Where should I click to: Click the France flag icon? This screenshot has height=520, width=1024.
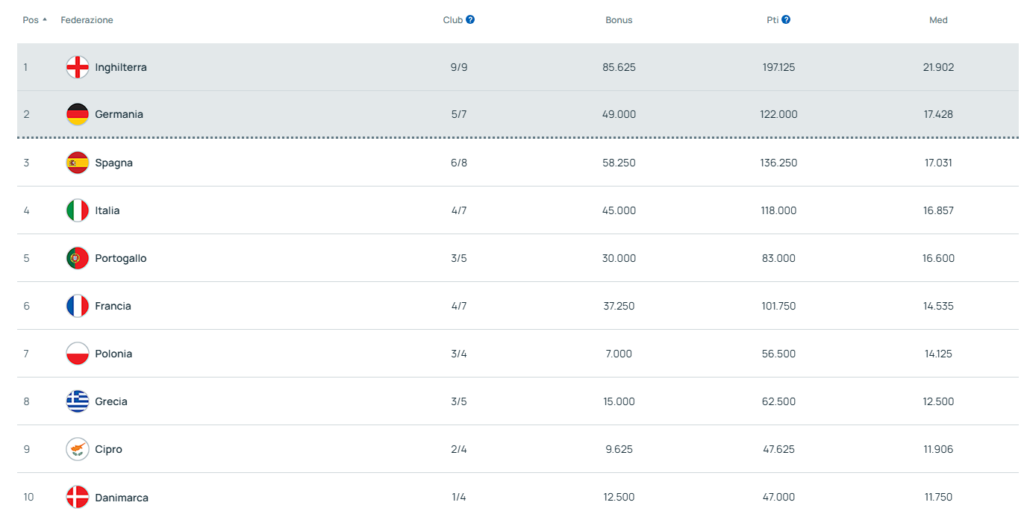point(78,306)
